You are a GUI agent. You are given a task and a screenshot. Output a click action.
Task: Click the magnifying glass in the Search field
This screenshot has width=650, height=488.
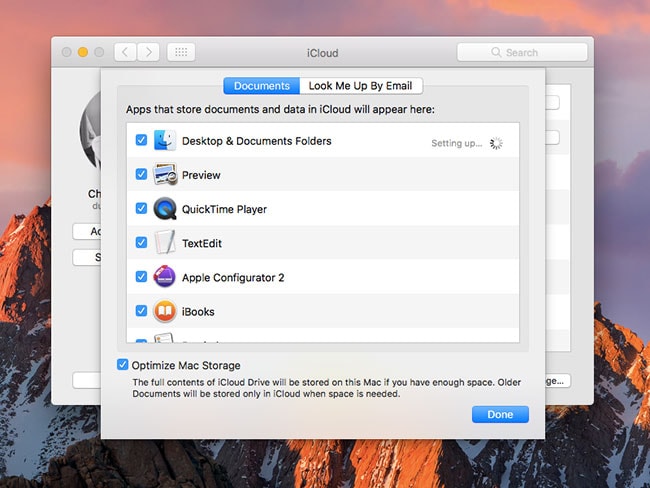click(x=496, y=52)
